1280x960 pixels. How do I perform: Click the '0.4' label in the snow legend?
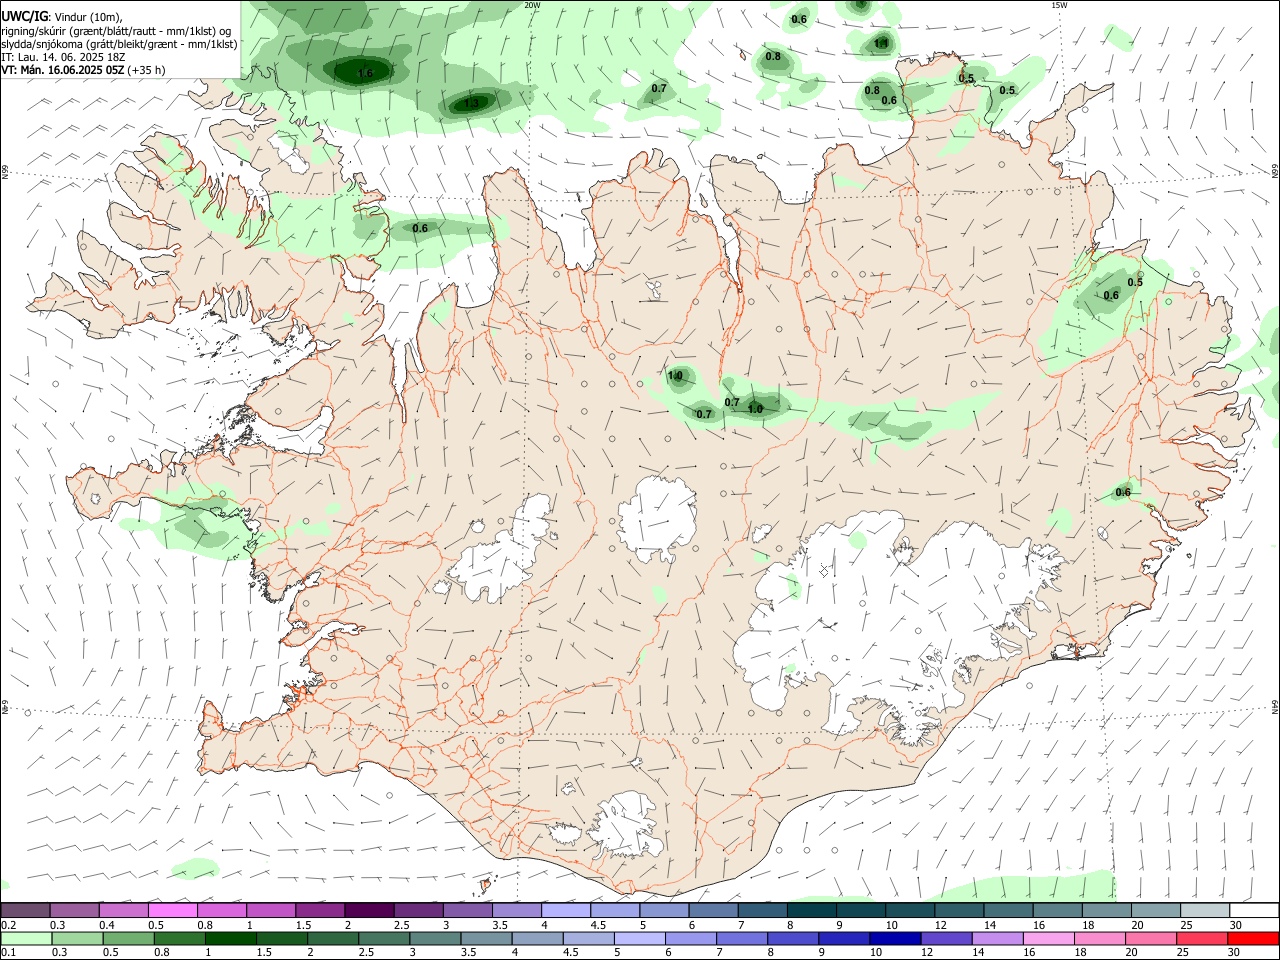click(x=106, y=925)
